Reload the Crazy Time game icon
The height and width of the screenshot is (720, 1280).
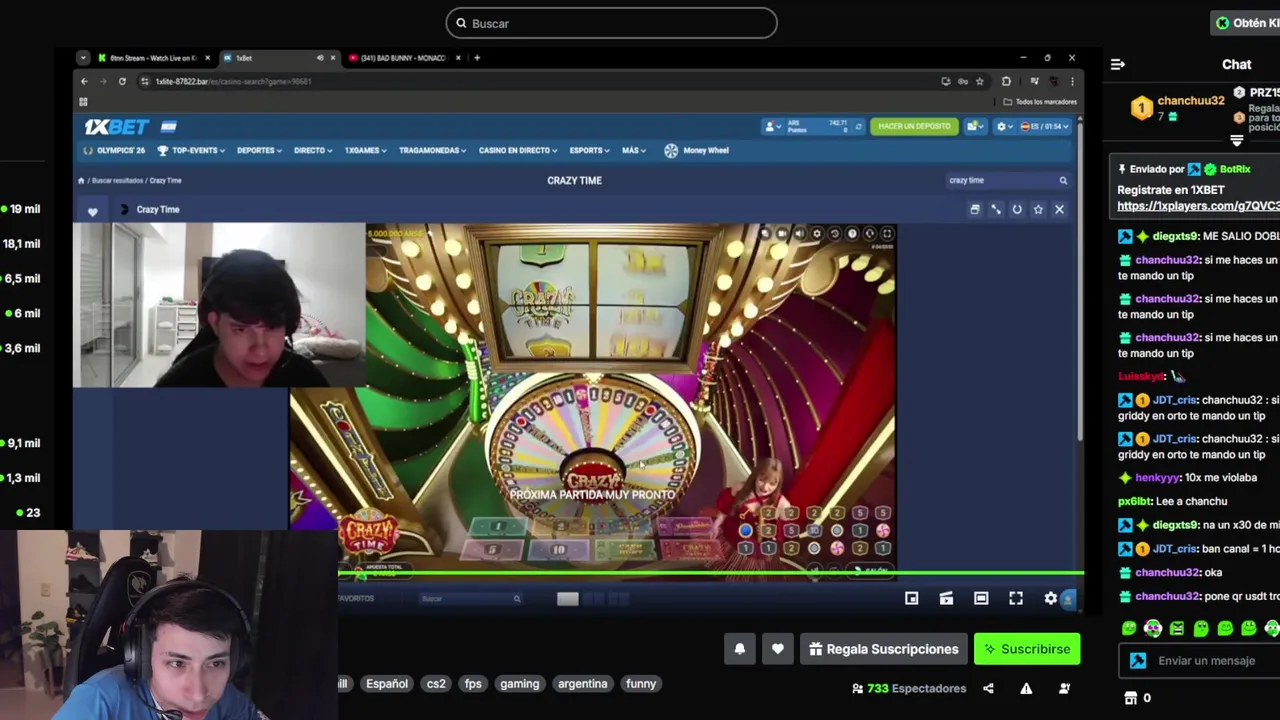tap(1017, 210)
